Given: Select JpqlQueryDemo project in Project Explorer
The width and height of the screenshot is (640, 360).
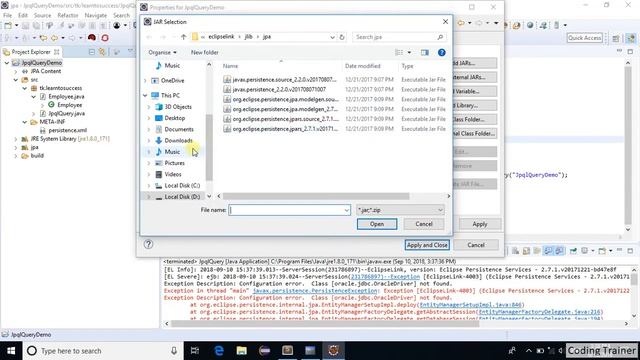Looking at the screenshot, I should coord(42,63).
